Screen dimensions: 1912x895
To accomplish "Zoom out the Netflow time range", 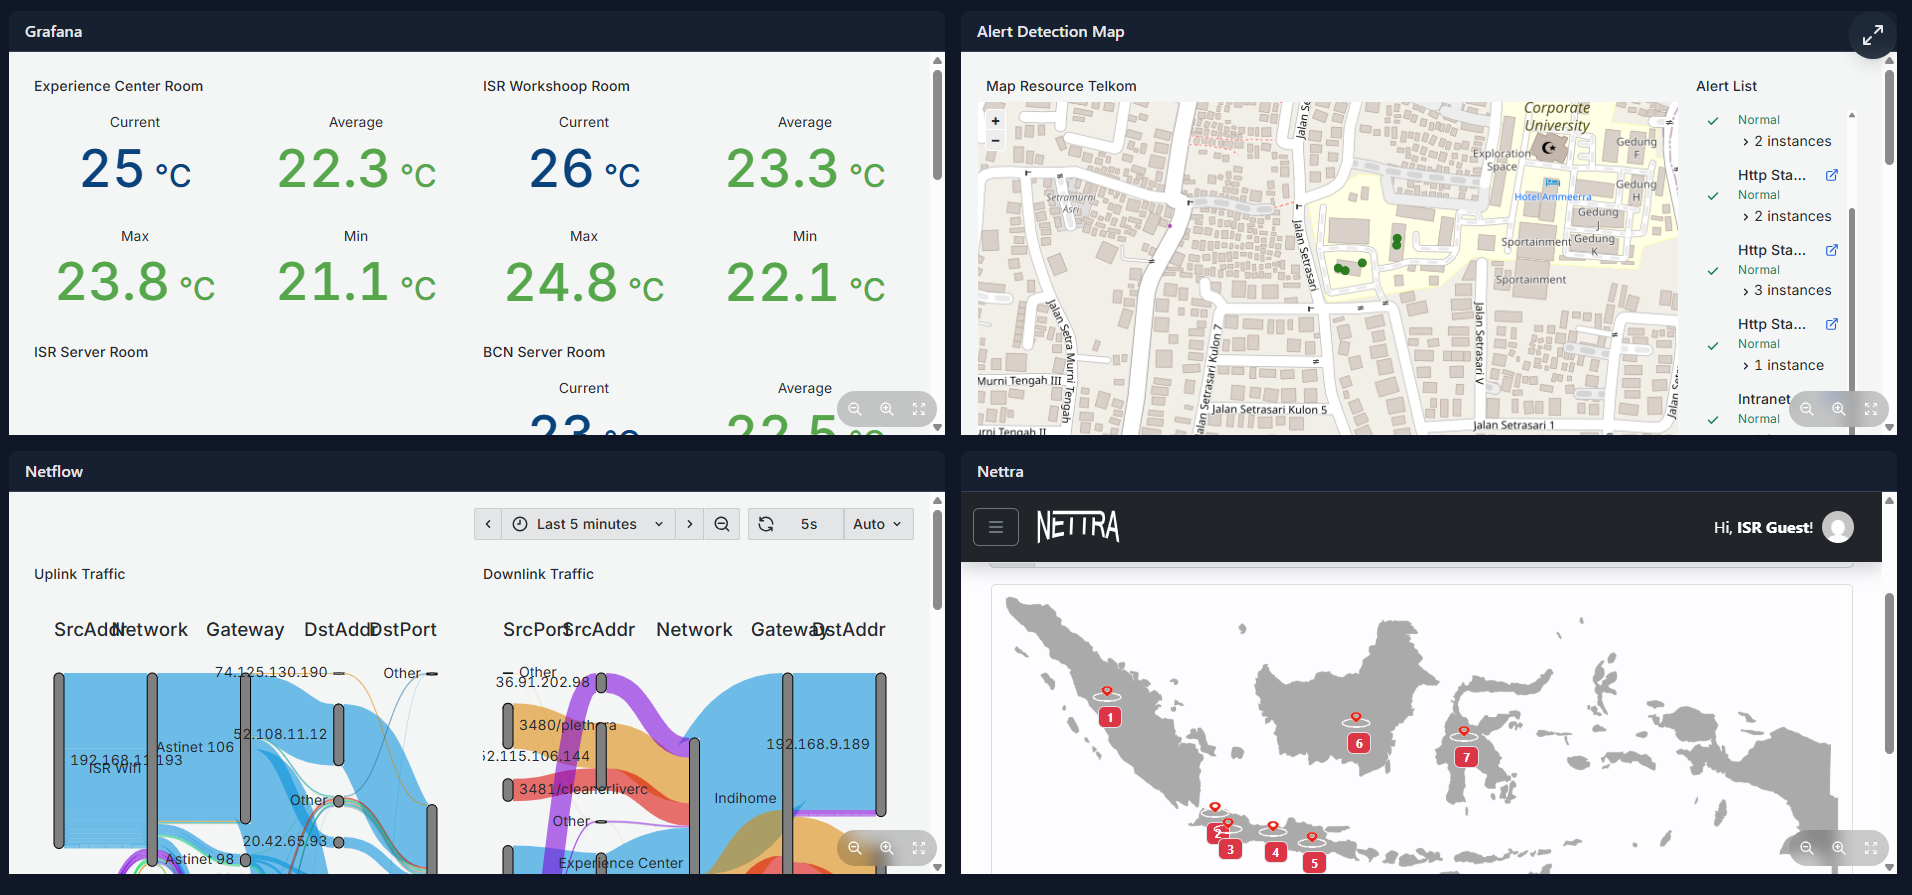I will pyautogui.click(x=722, y=524).
